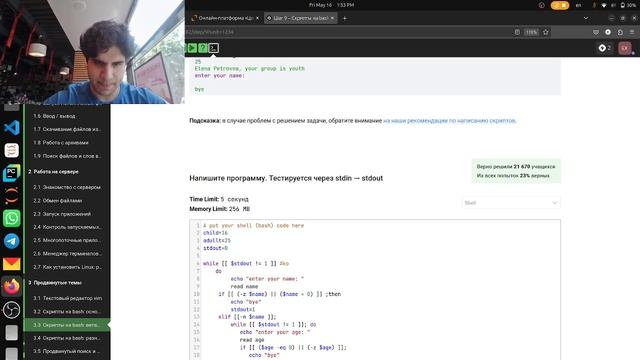Open OBS Studio from the dock
This screenshot has height=360, width=640.
(11, 309)
